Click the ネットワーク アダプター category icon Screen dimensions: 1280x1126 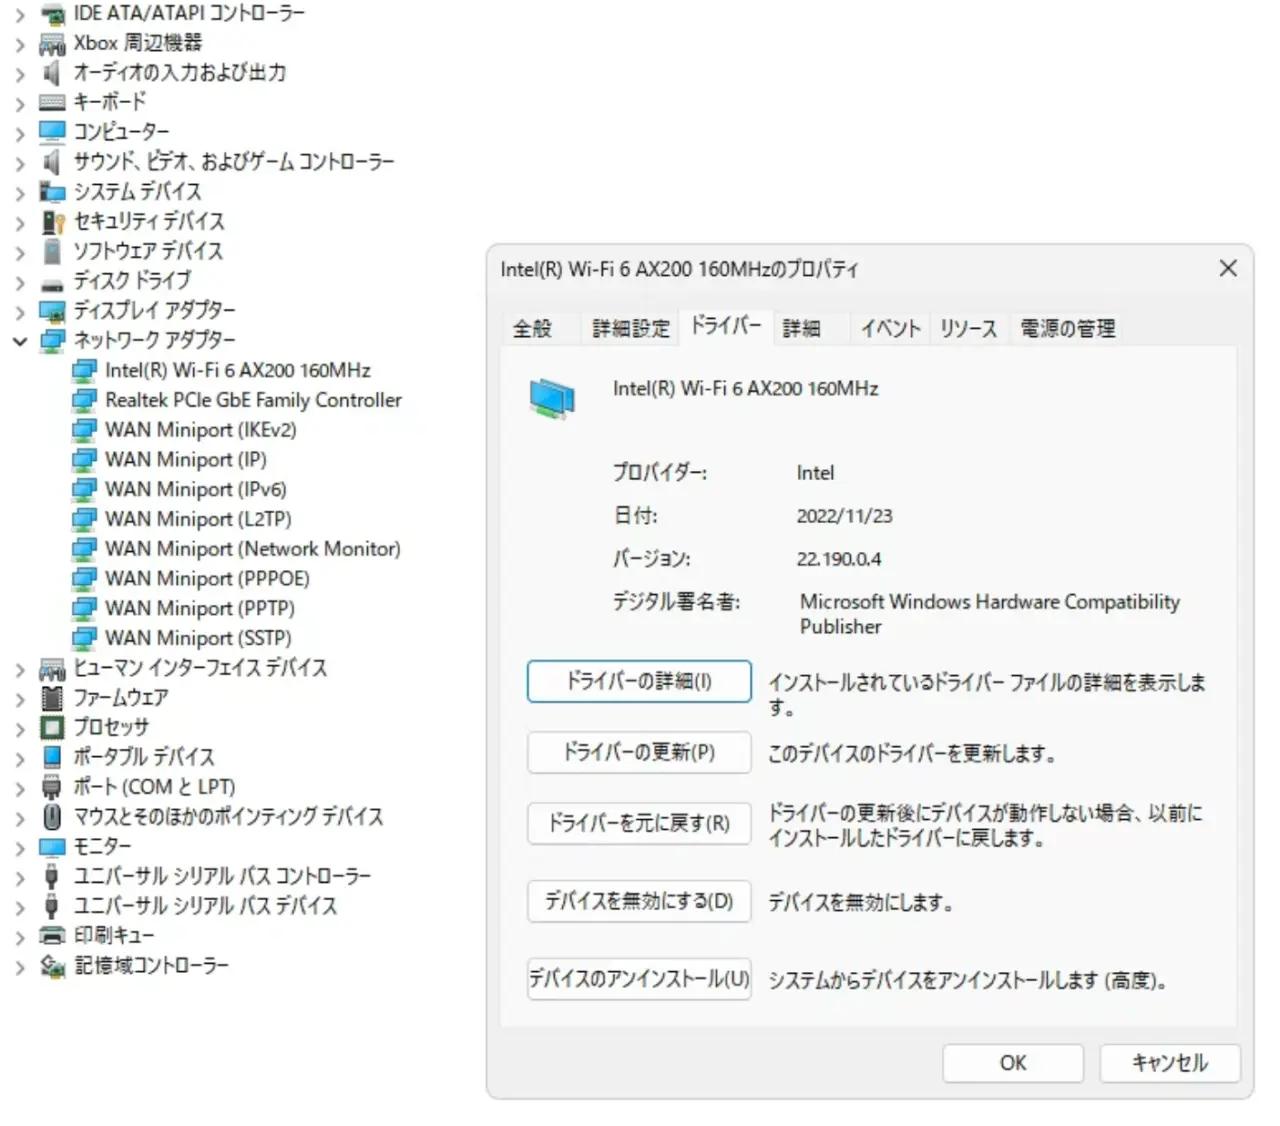click(x=52, y=341)
